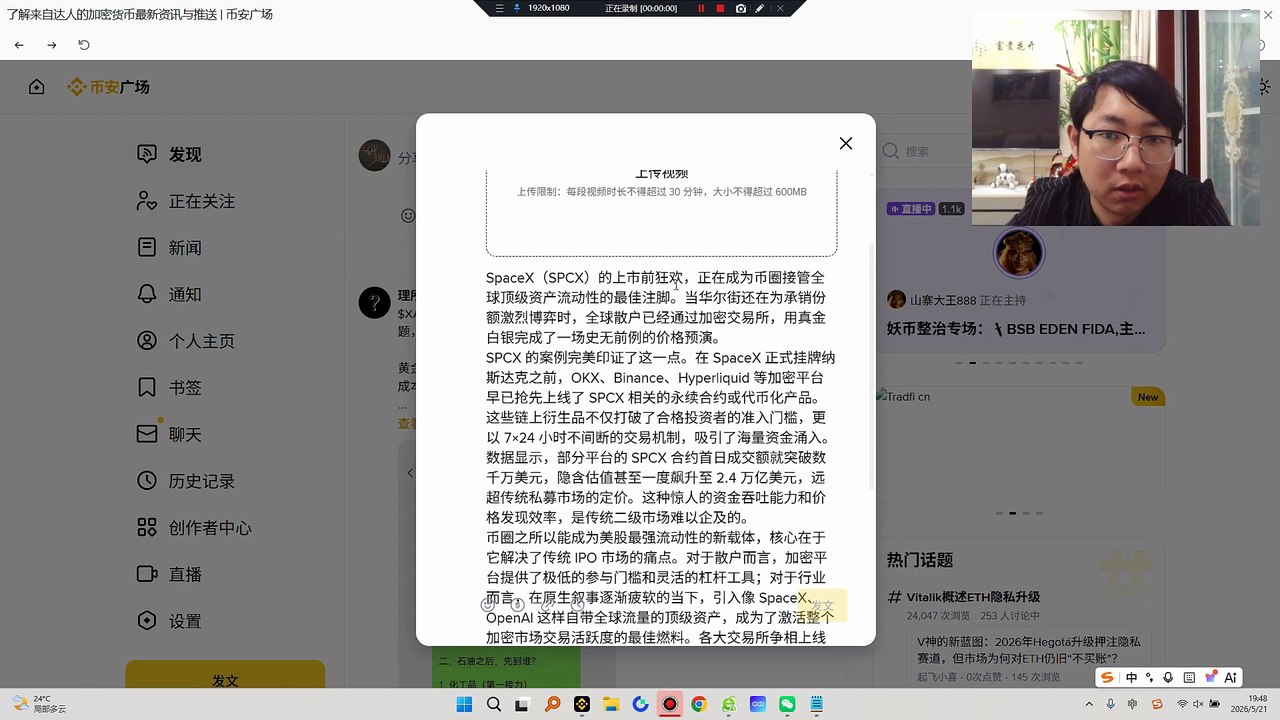Go back in browser
Screen dimensions: 1280x720
pyautogui.click(x=19, y=45)
